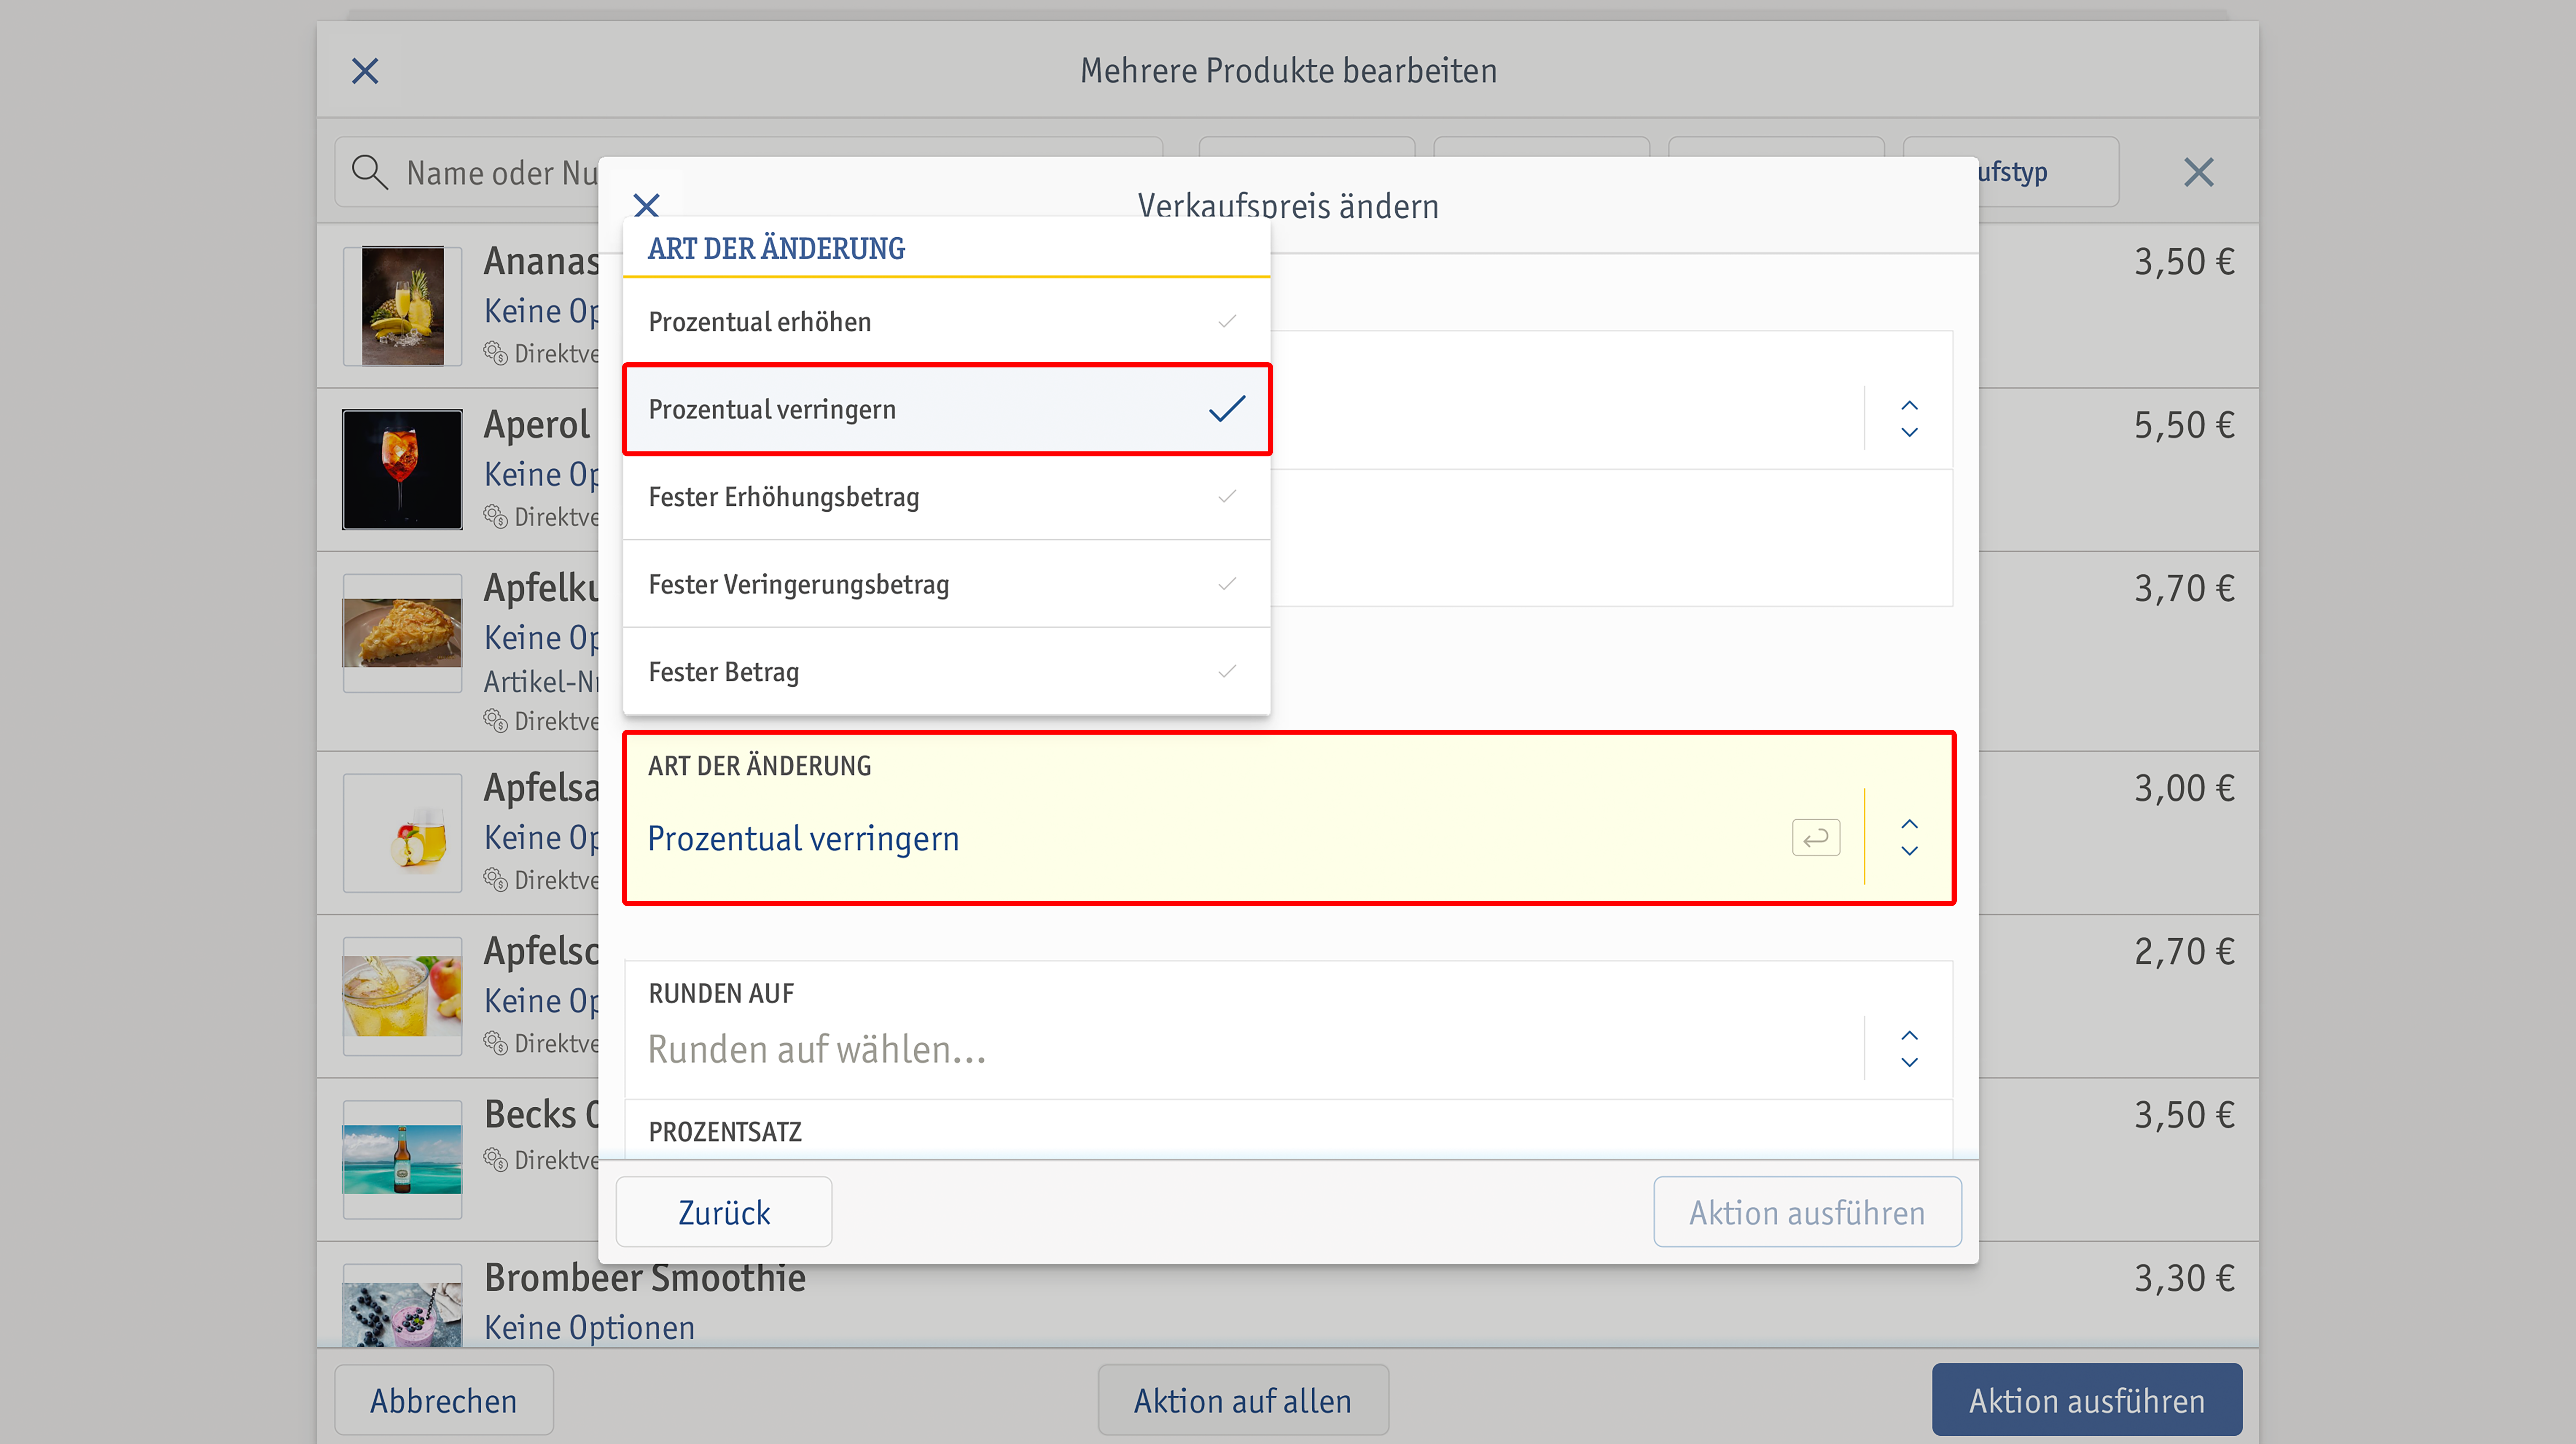Click Zurück button

pyautogui.click(x=724, y=1212)
